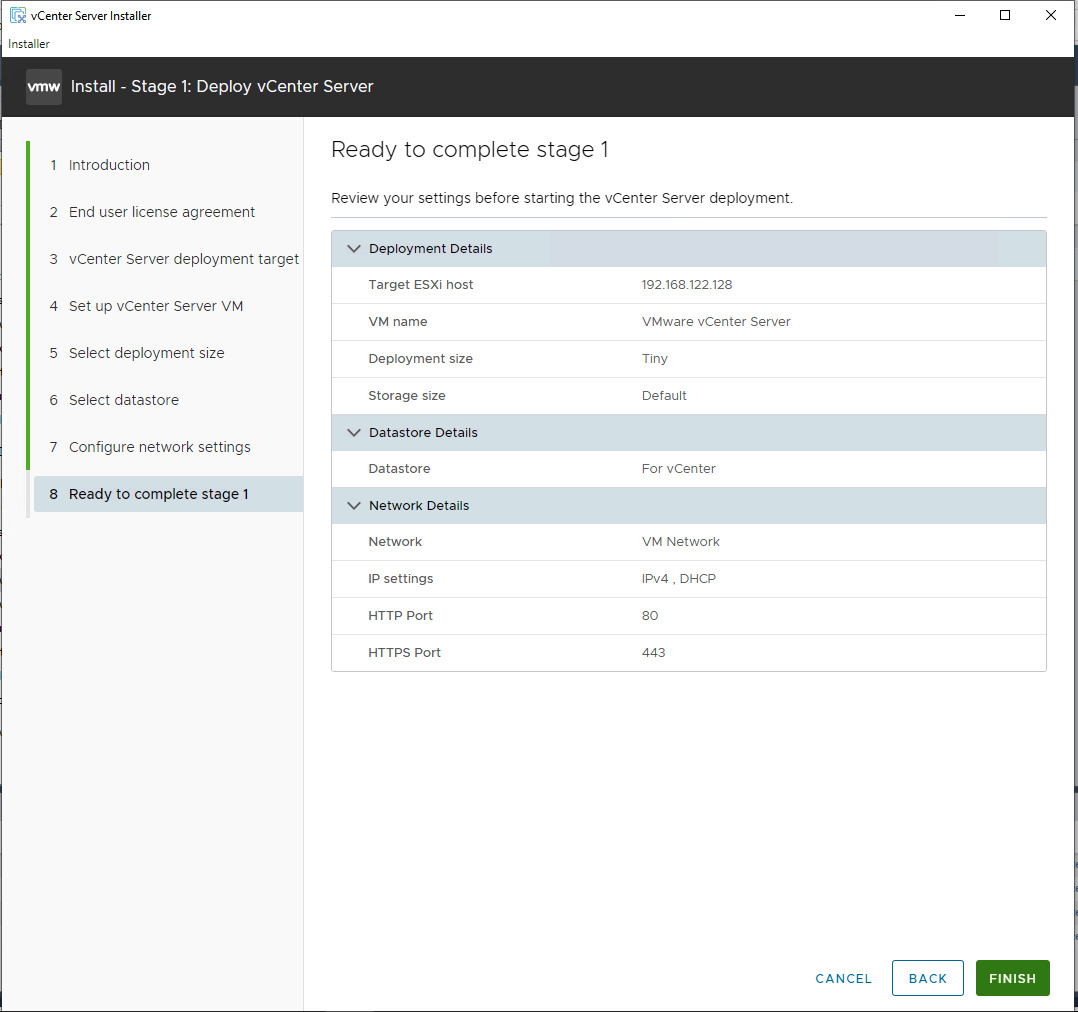Click the HTTP Port label
This screenshot has height=1012, width=1078.
point(400,616)
